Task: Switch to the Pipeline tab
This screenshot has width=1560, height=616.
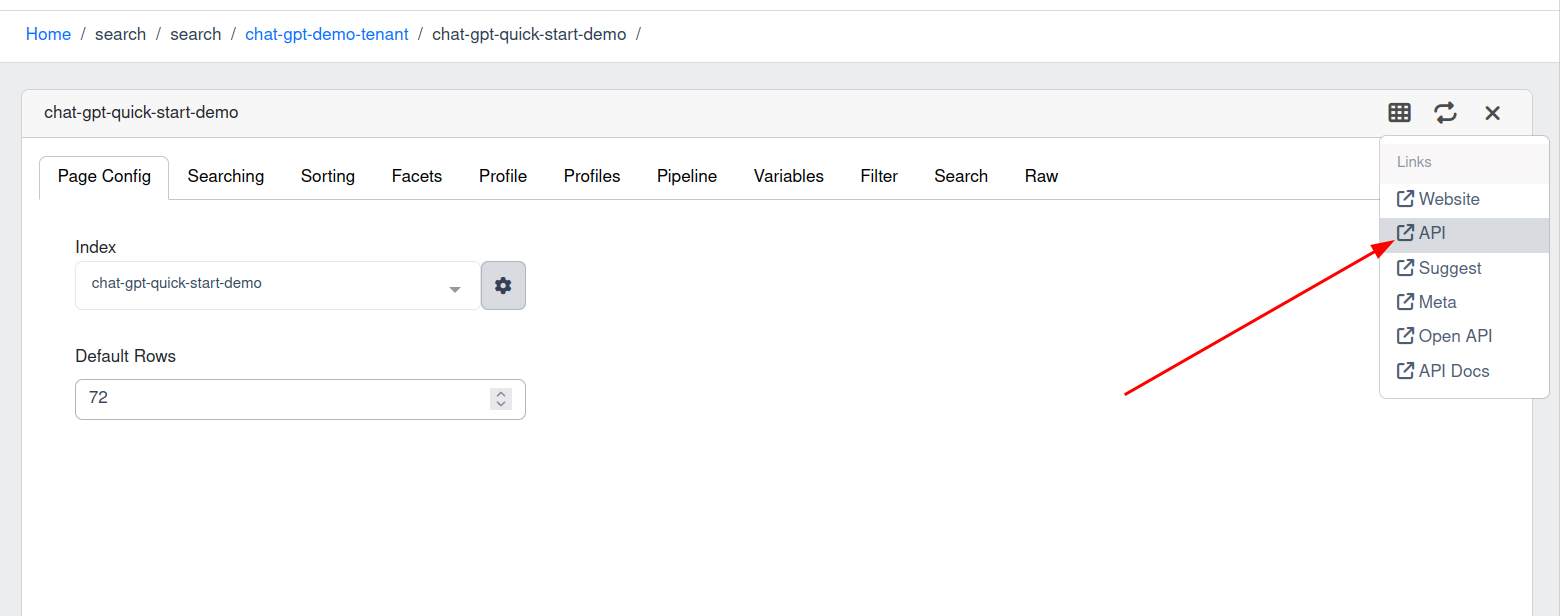Action: [x=687, y=177]
